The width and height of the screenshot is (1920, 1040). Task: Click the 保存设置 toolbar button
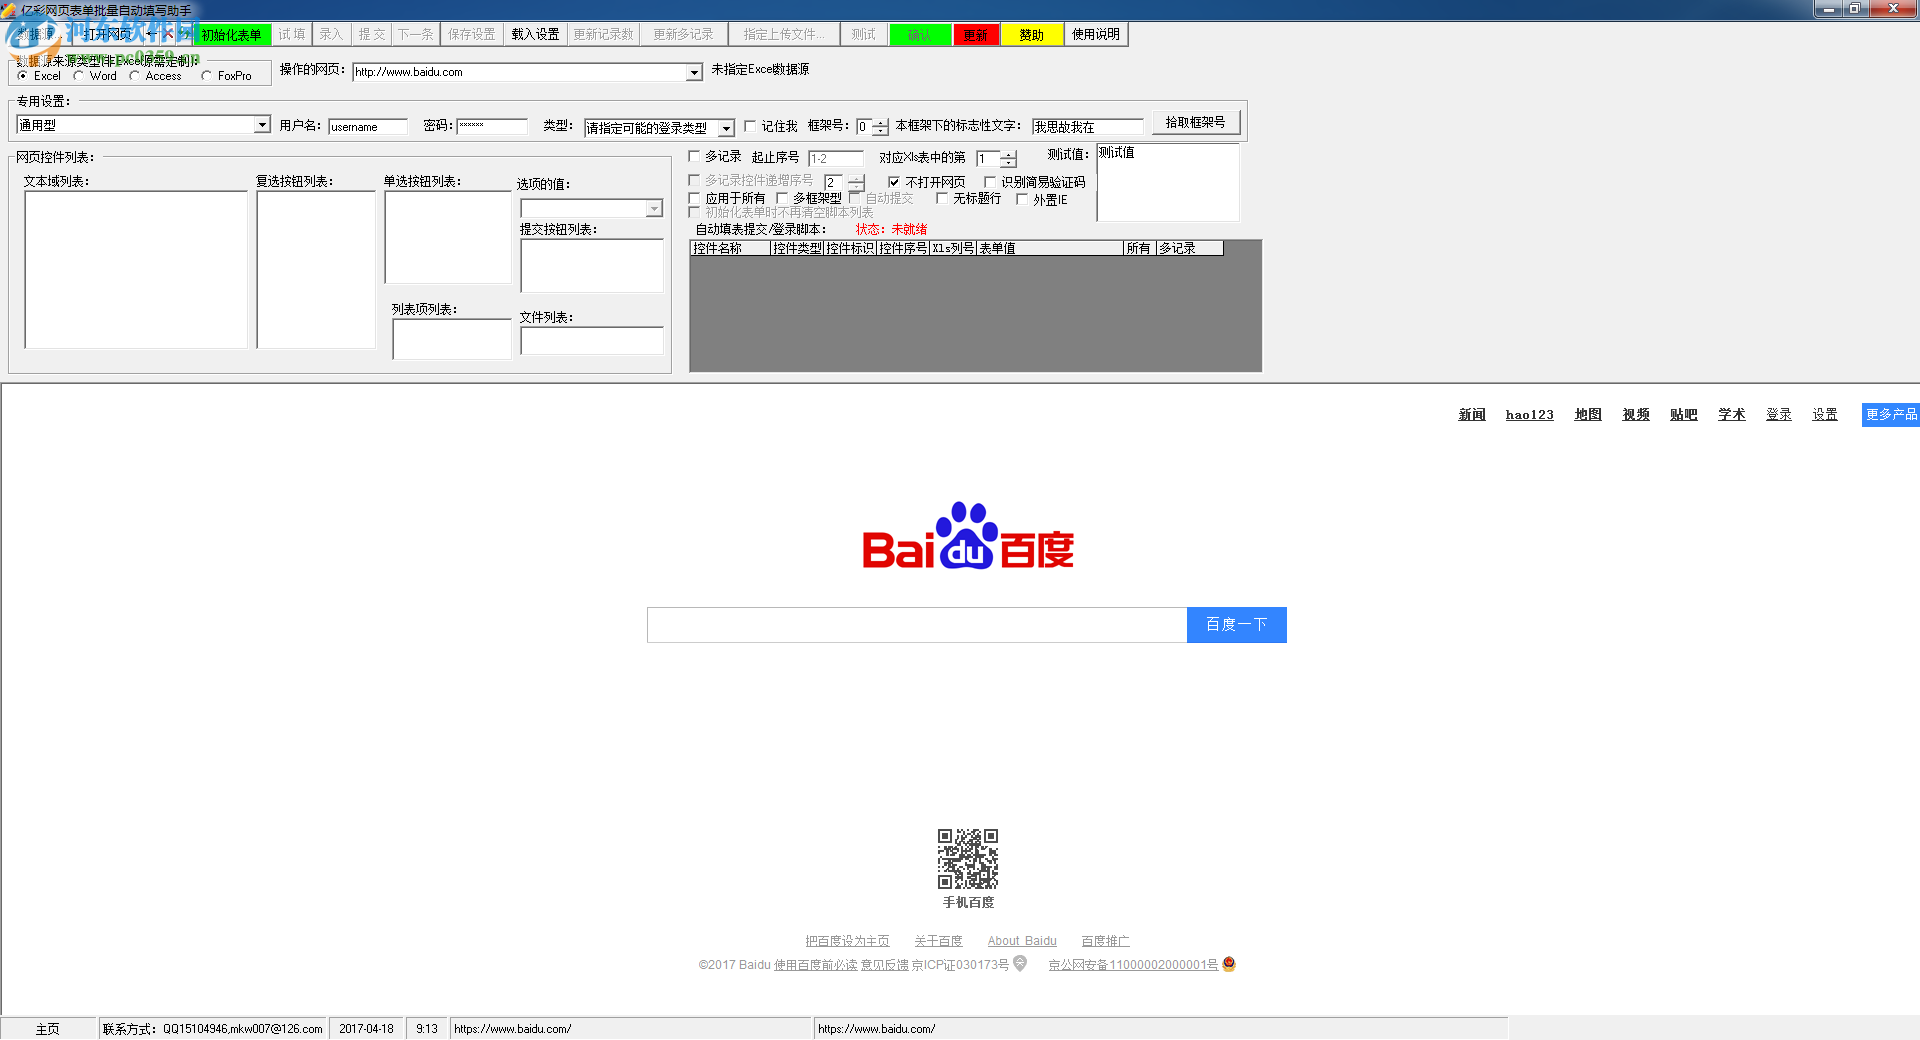point(471,34)
